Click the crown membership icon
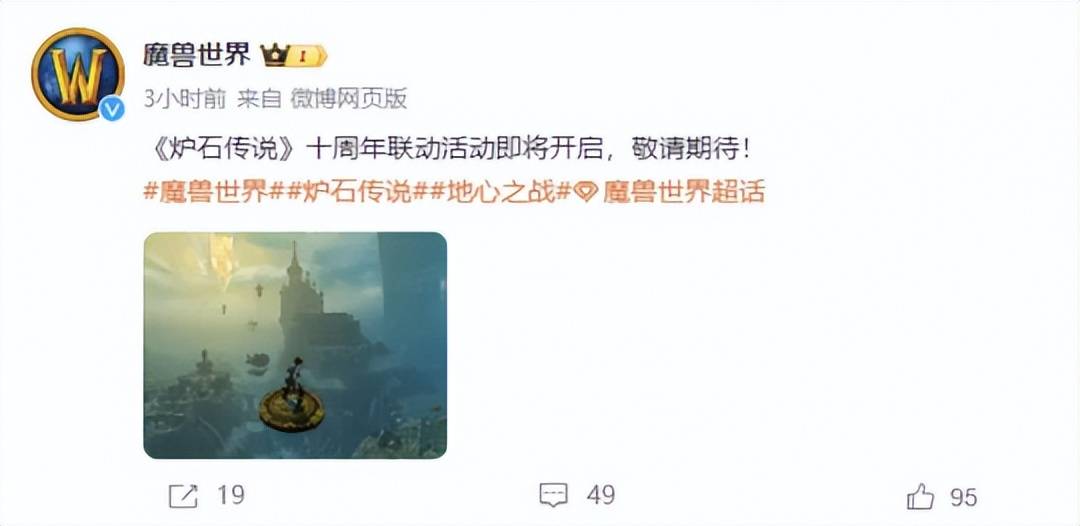The height and width of the screenshot is (526, 1080). [273, 56]
